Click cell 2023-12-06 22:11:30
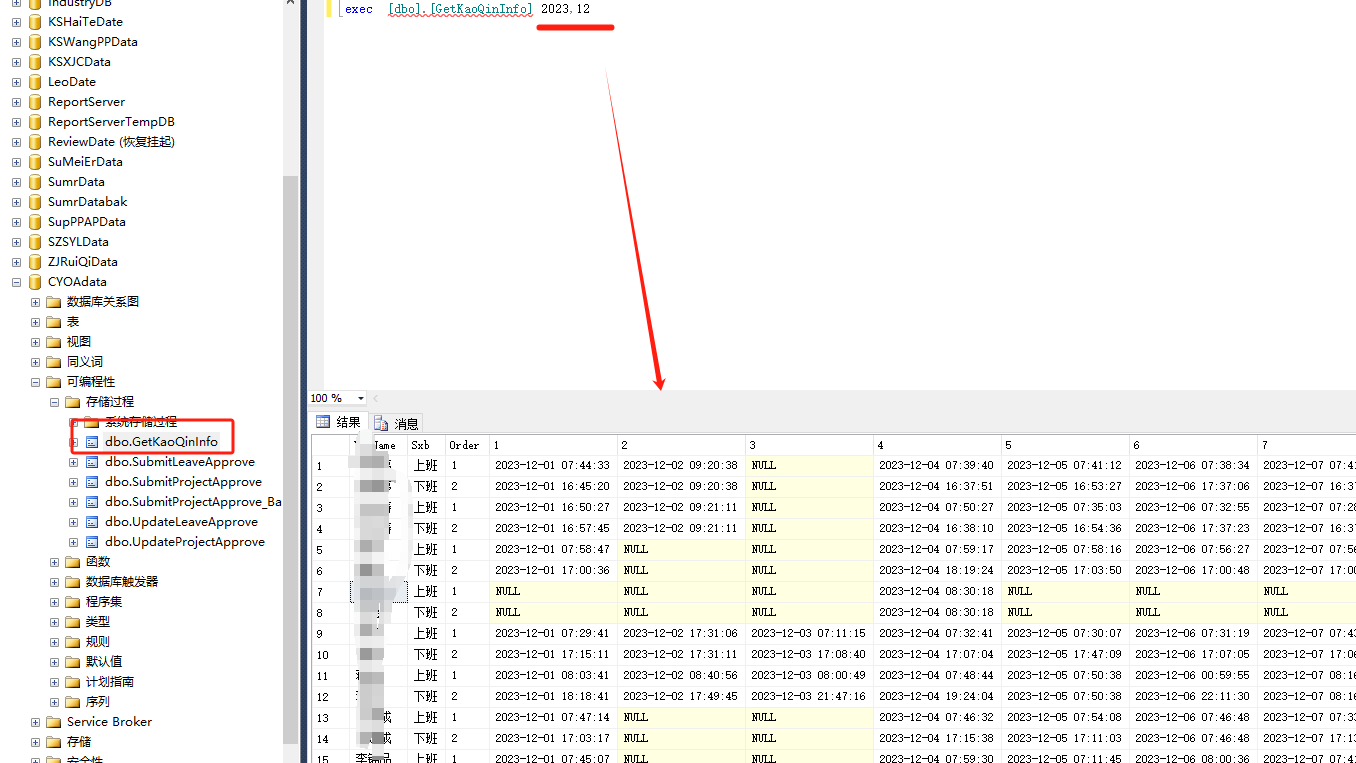1356x763 pixels. click(x=1193, y=696)
